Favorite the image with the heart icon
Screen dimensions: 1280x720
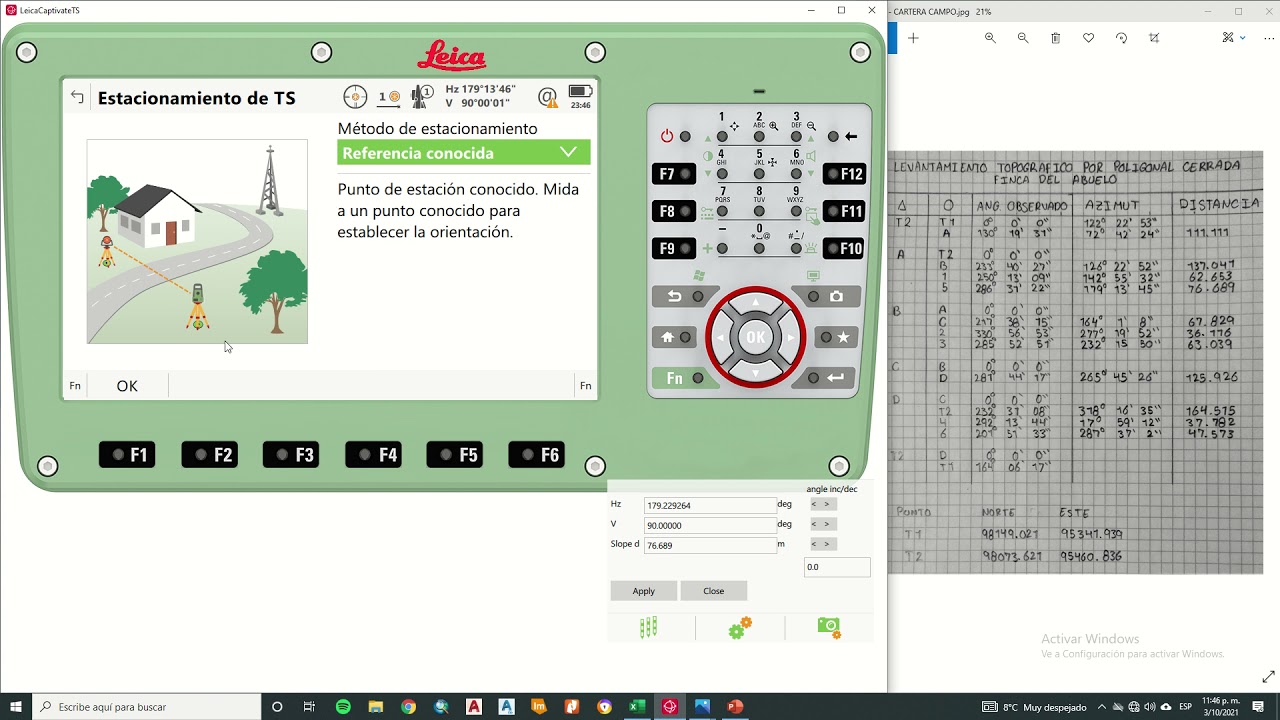1088,38
